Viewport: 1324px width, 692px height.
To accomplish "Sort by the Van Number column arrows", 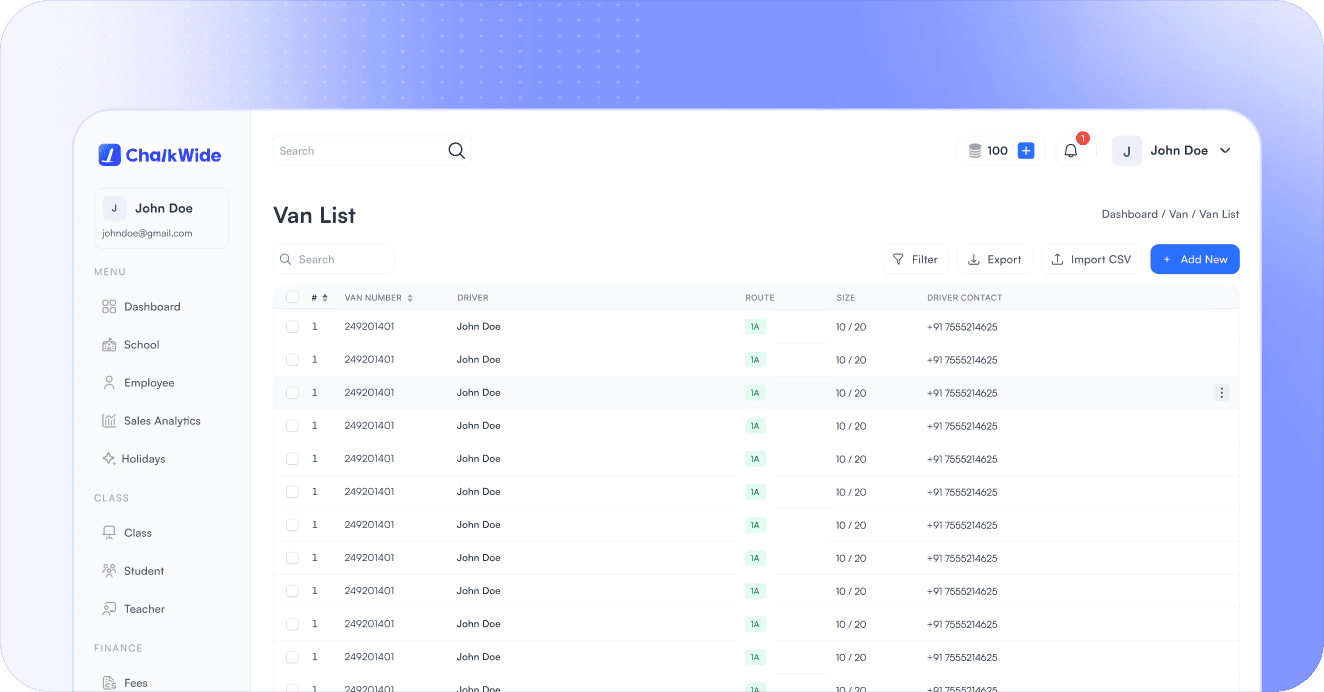I will (x=410, y=298).
